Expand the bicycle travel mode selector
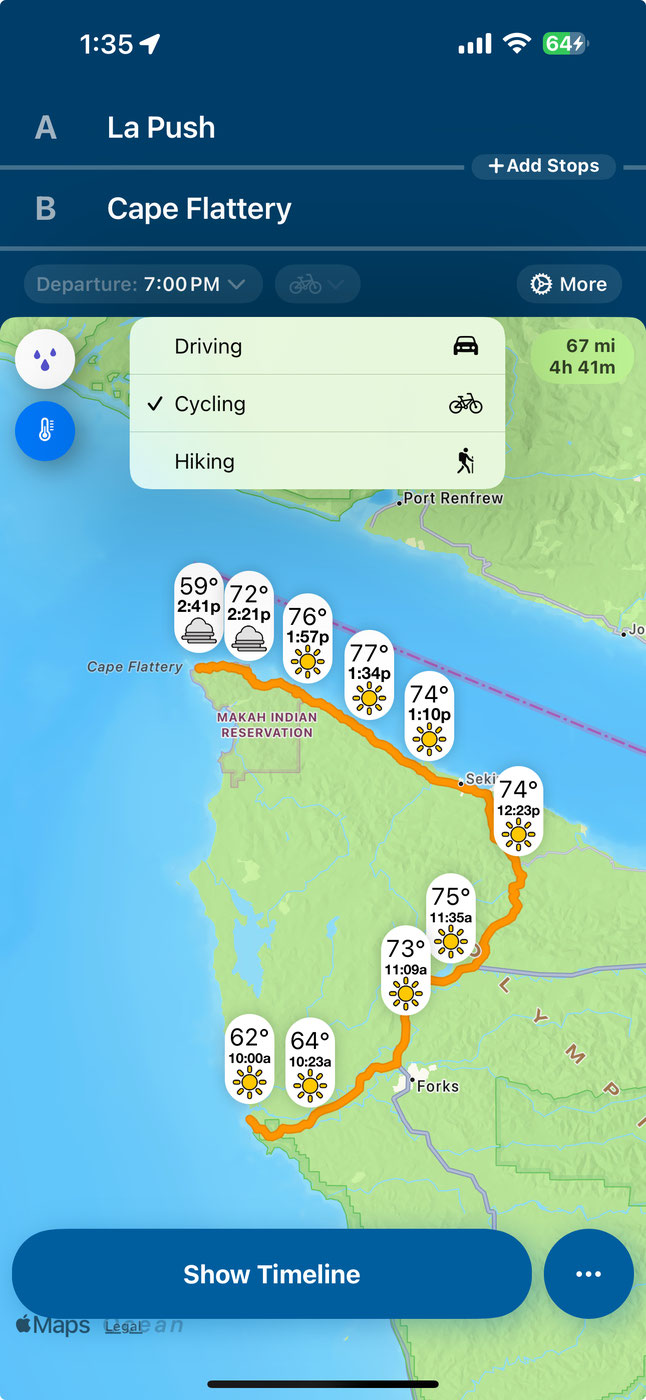This screenshot has width=646, height=1400. (317, 284)
